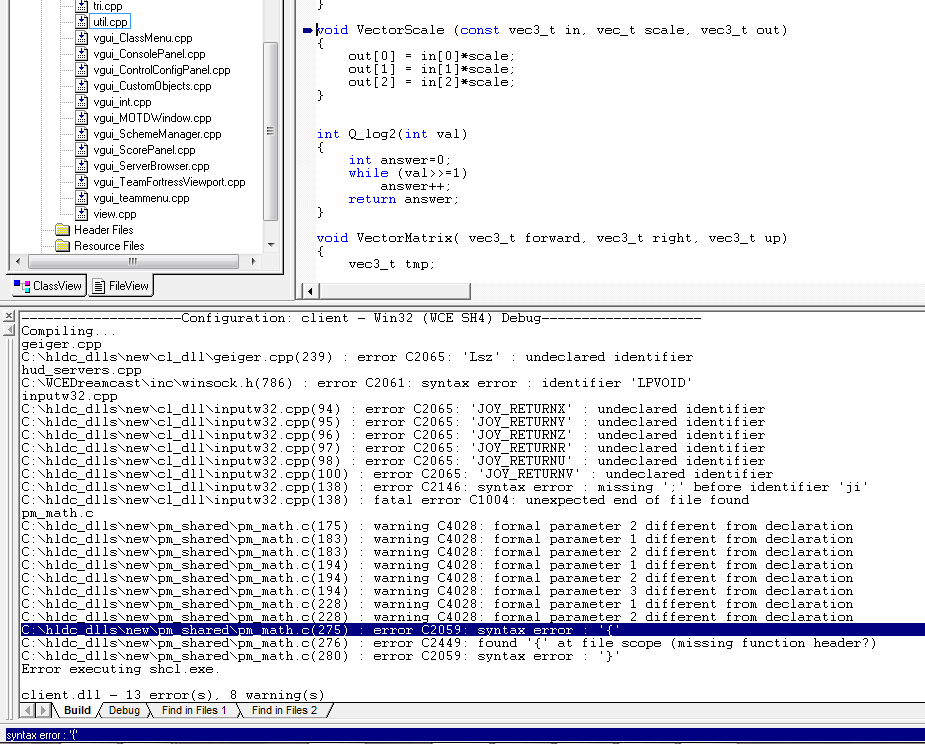The width and height of the screenshot is (925, 744).
Task: Click the file tree horizontal scrollbar thumb
Action: pos(133,261)
